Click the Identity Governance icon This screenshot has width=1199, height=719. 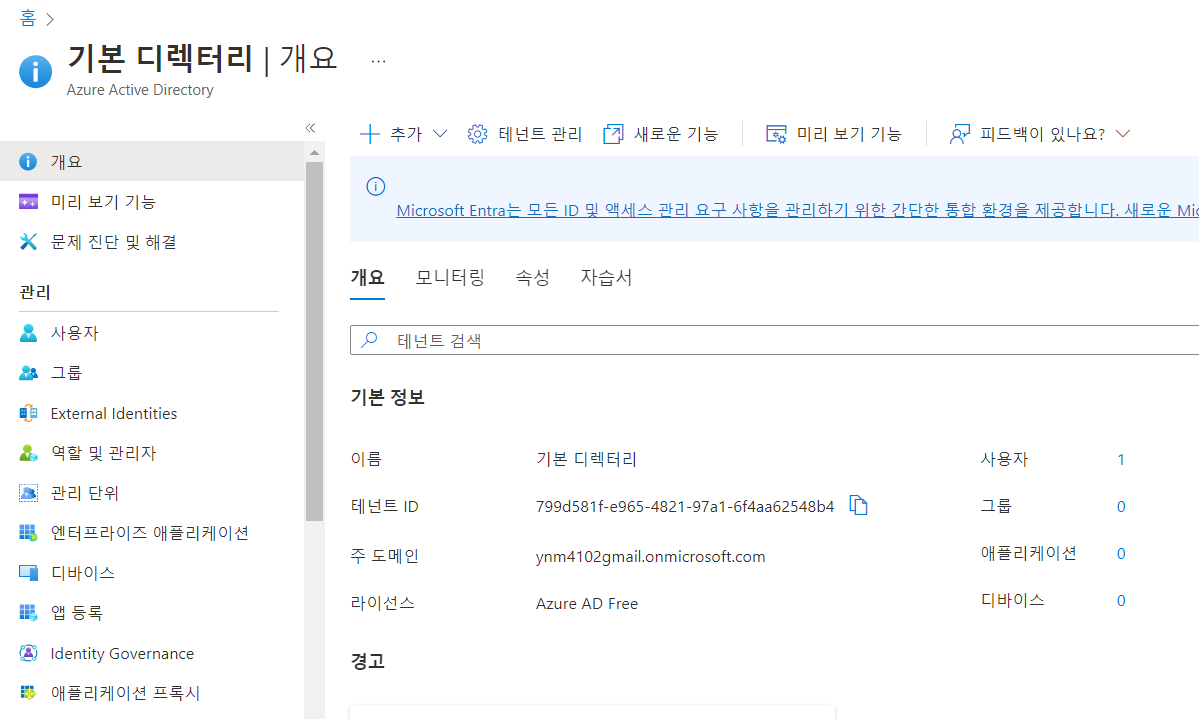[28, 653]
